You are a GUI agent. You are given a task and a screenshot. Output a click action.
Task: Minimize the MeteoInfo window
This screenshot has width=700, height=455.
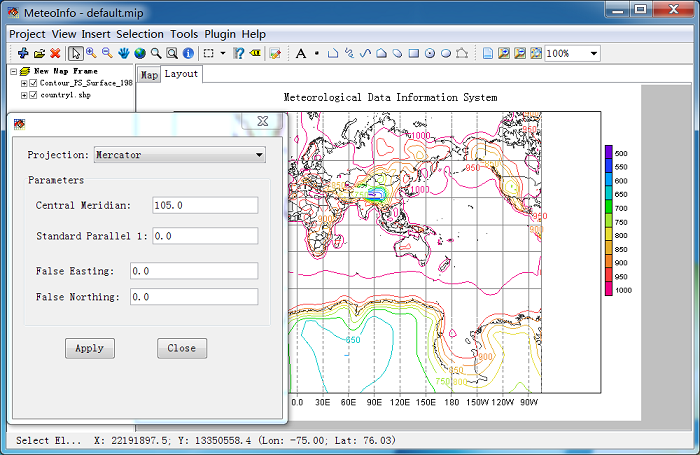(x=617, y=10)
